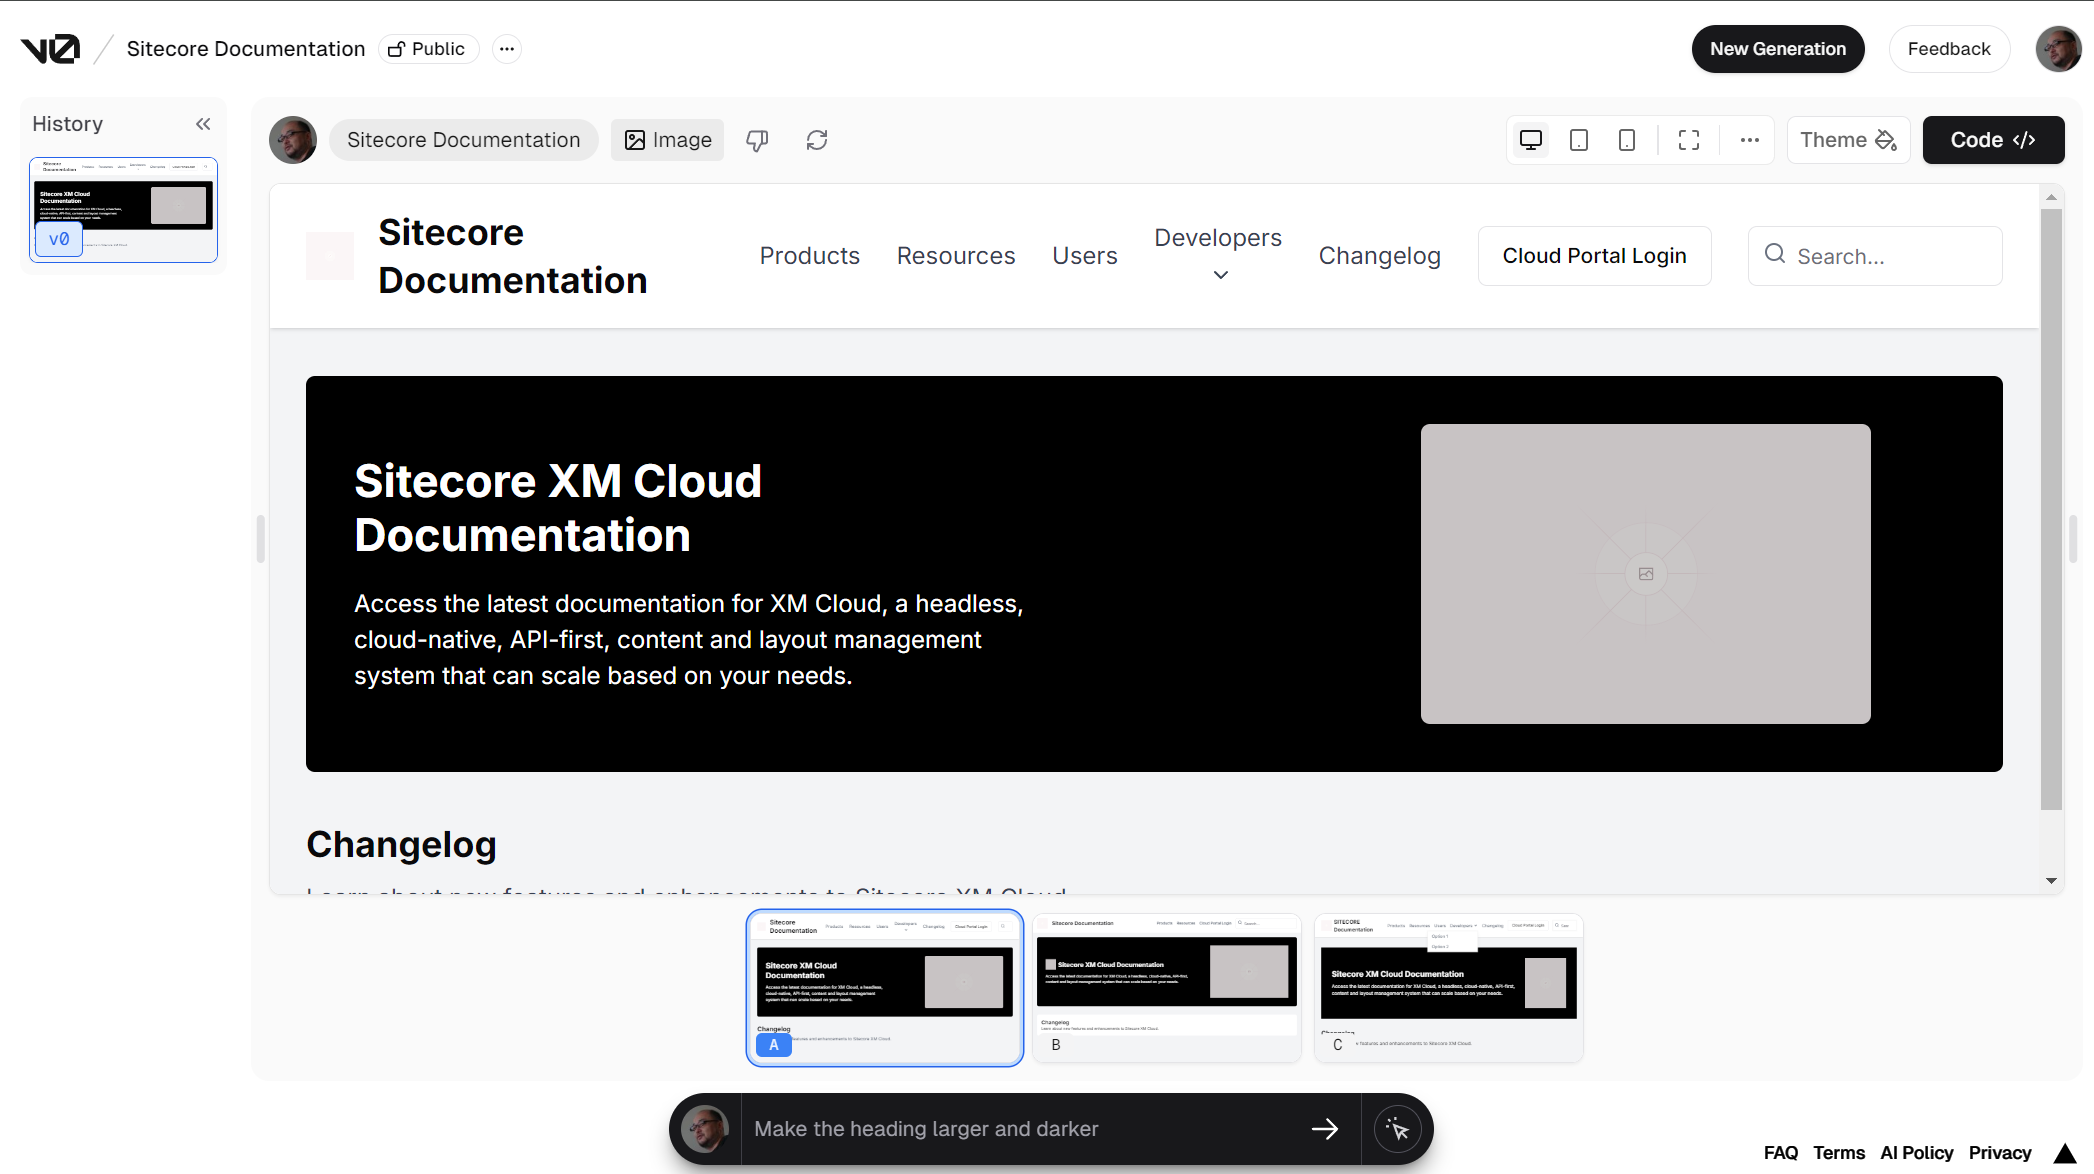Submit the prompt with arrow button
This screenshot has width=2094, height=1174.
coord(1325,1129)
